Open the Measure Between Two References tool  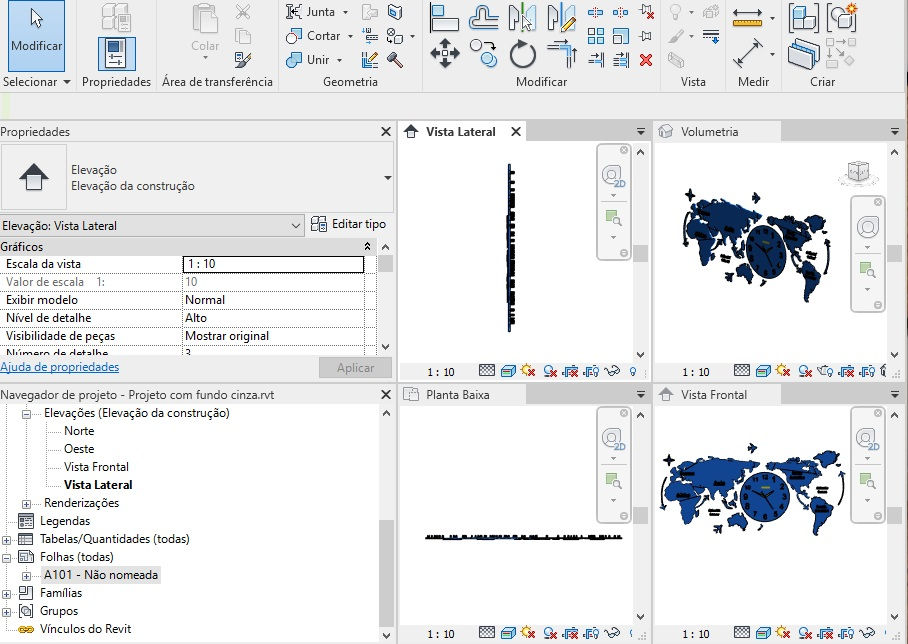748,17
